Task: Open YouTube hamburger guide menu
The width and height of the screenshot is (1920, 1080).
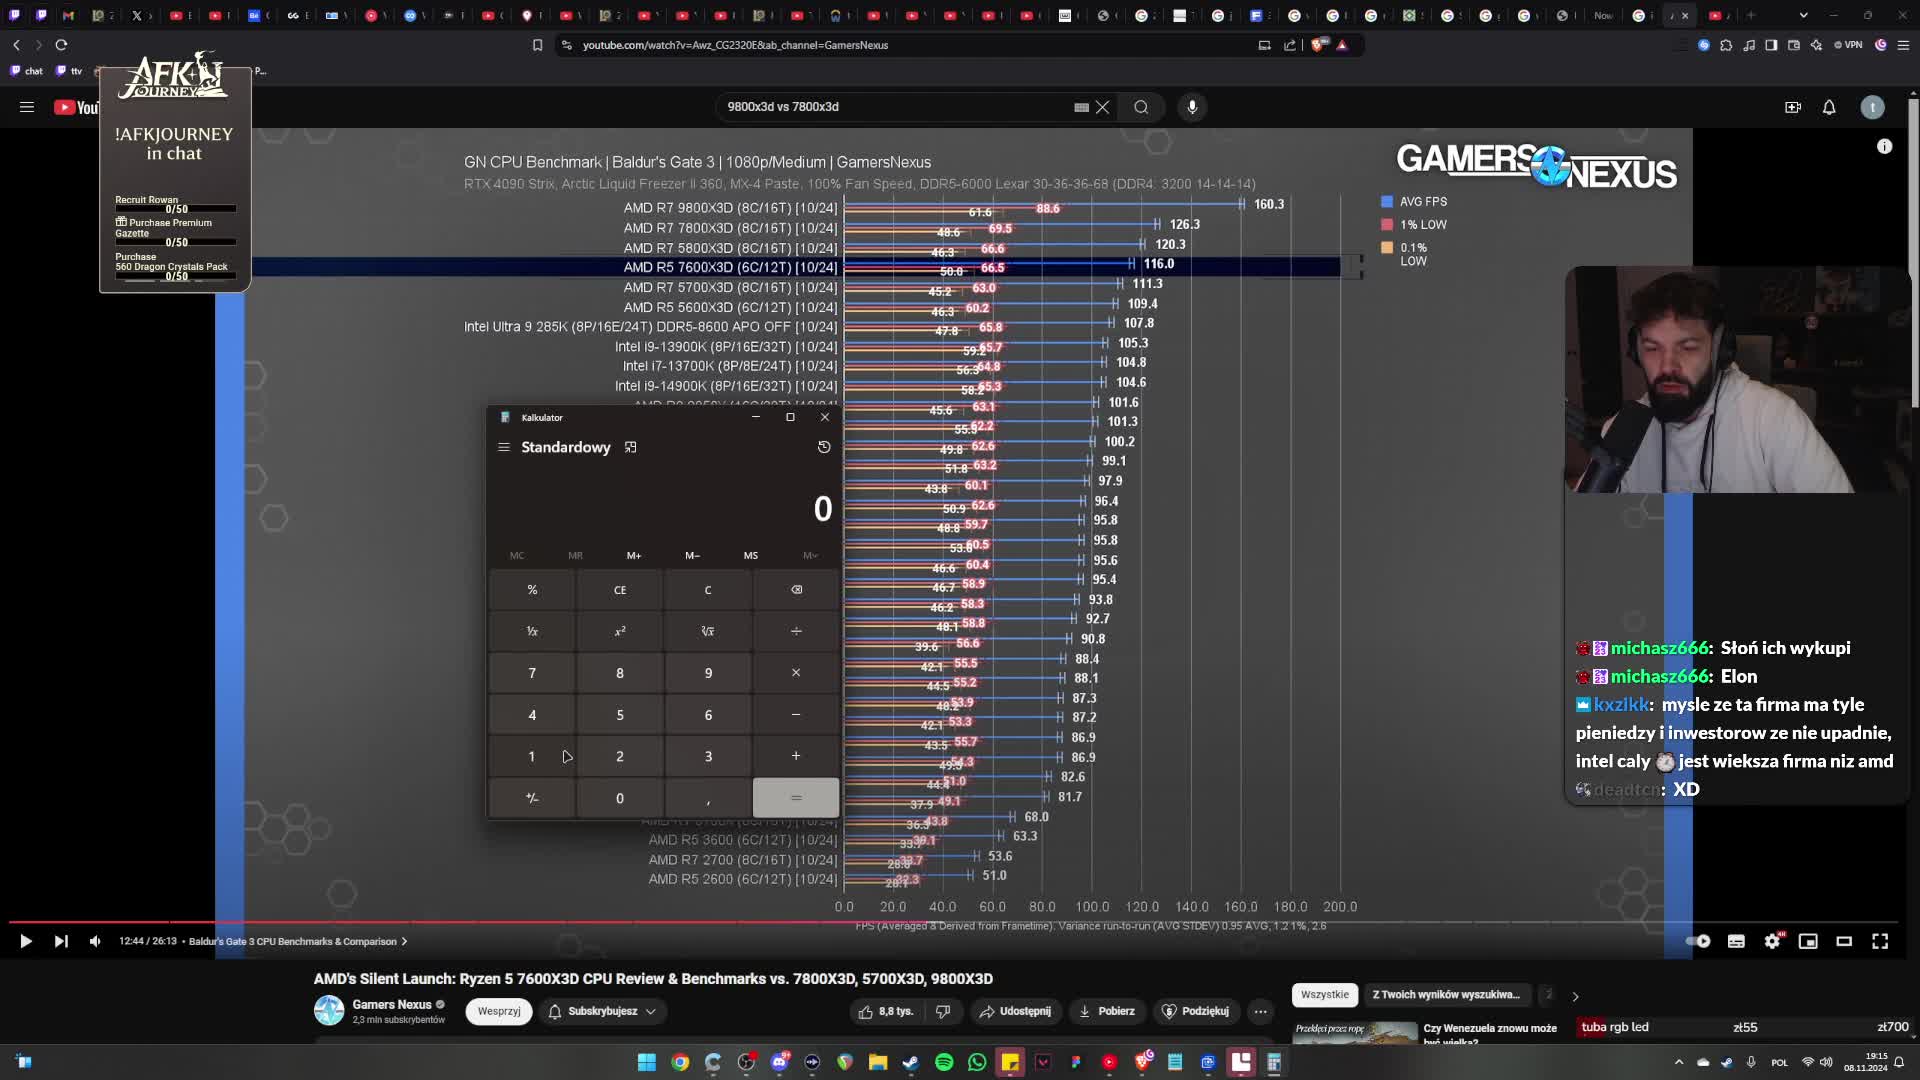Action: tap(27, 107)
